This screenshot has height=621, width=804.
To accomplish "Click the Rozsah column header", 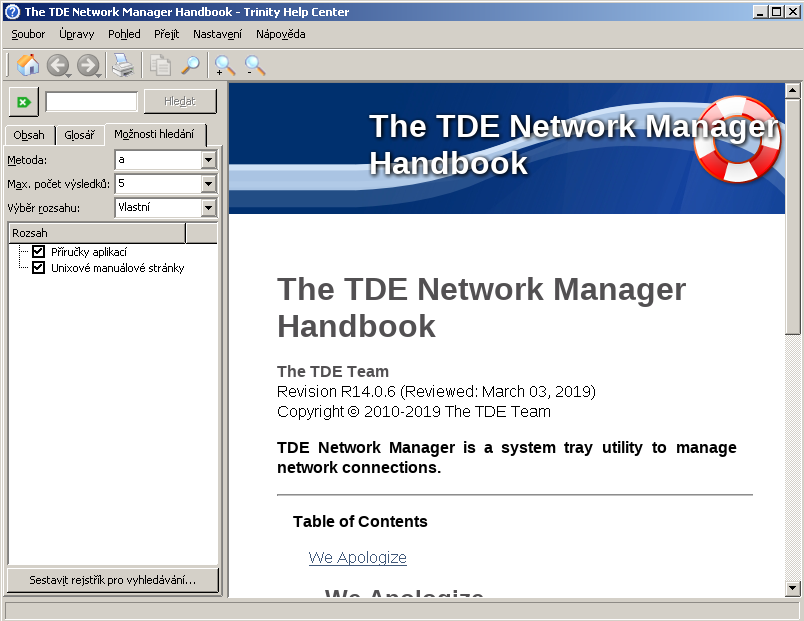I will pyautogui.click(x=97, y=233).
